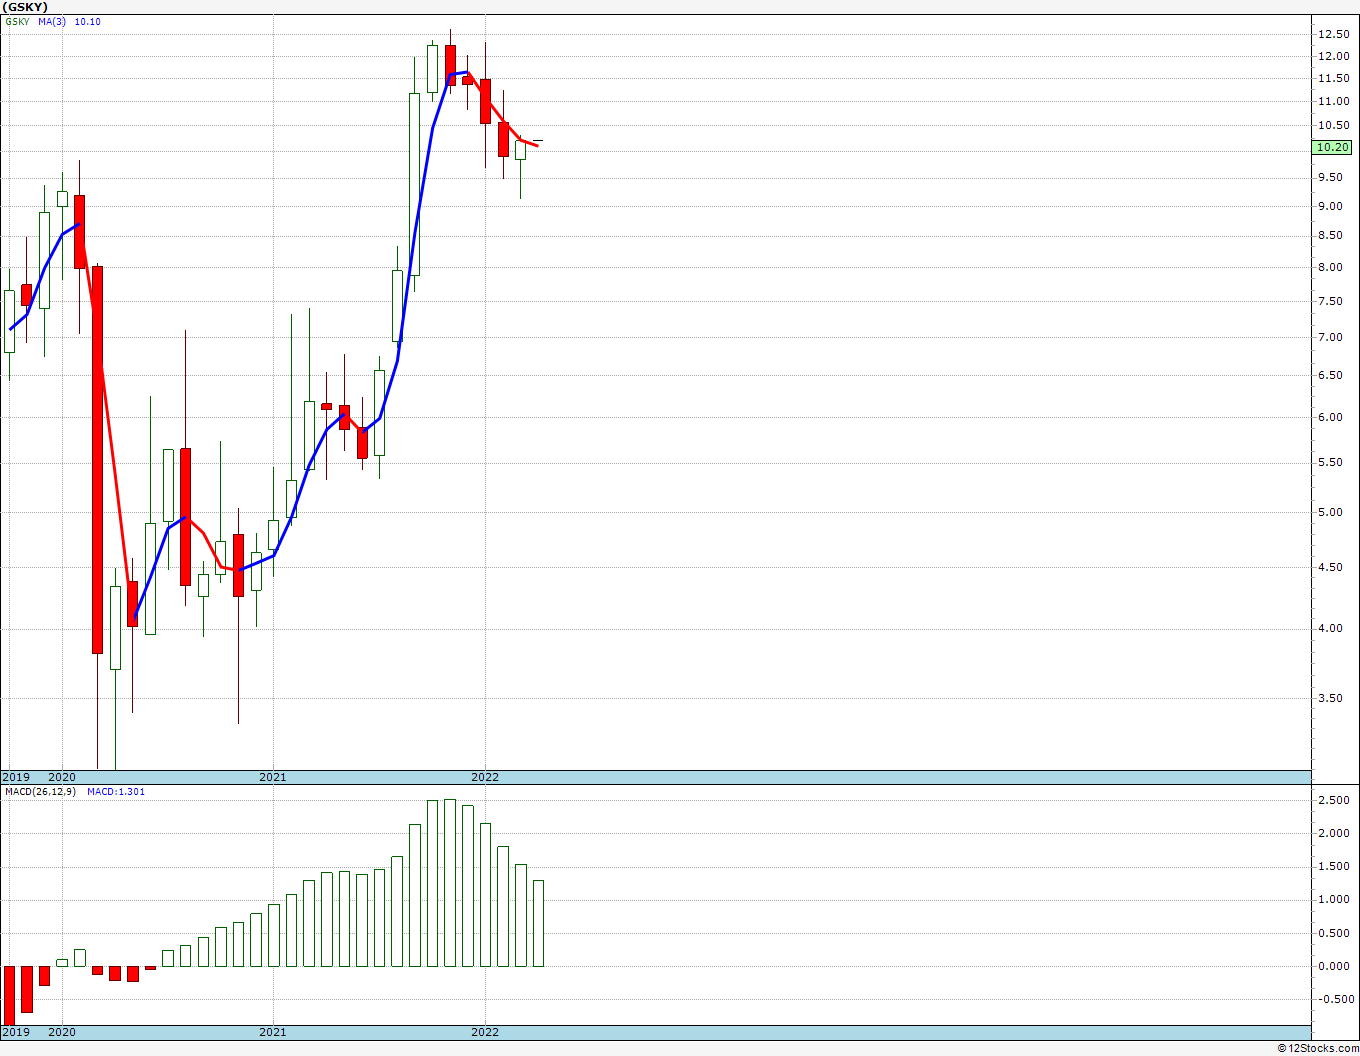Click the 2022 marker on MACD timeline
Screen dimensions: 1360x1056
485,1032
